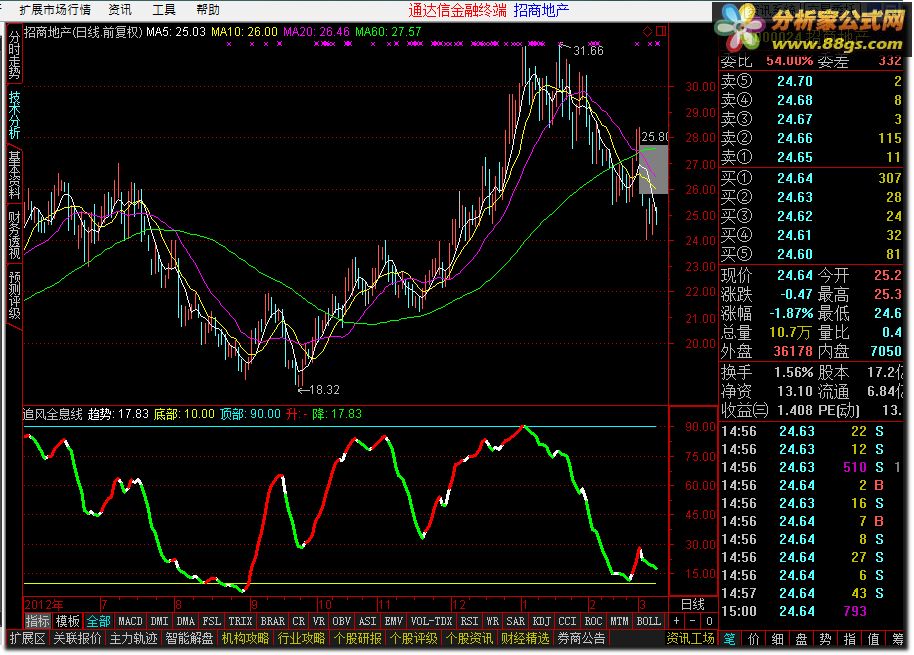Select the BOLL indicator
Screen dimensions: 914x655
648,621
